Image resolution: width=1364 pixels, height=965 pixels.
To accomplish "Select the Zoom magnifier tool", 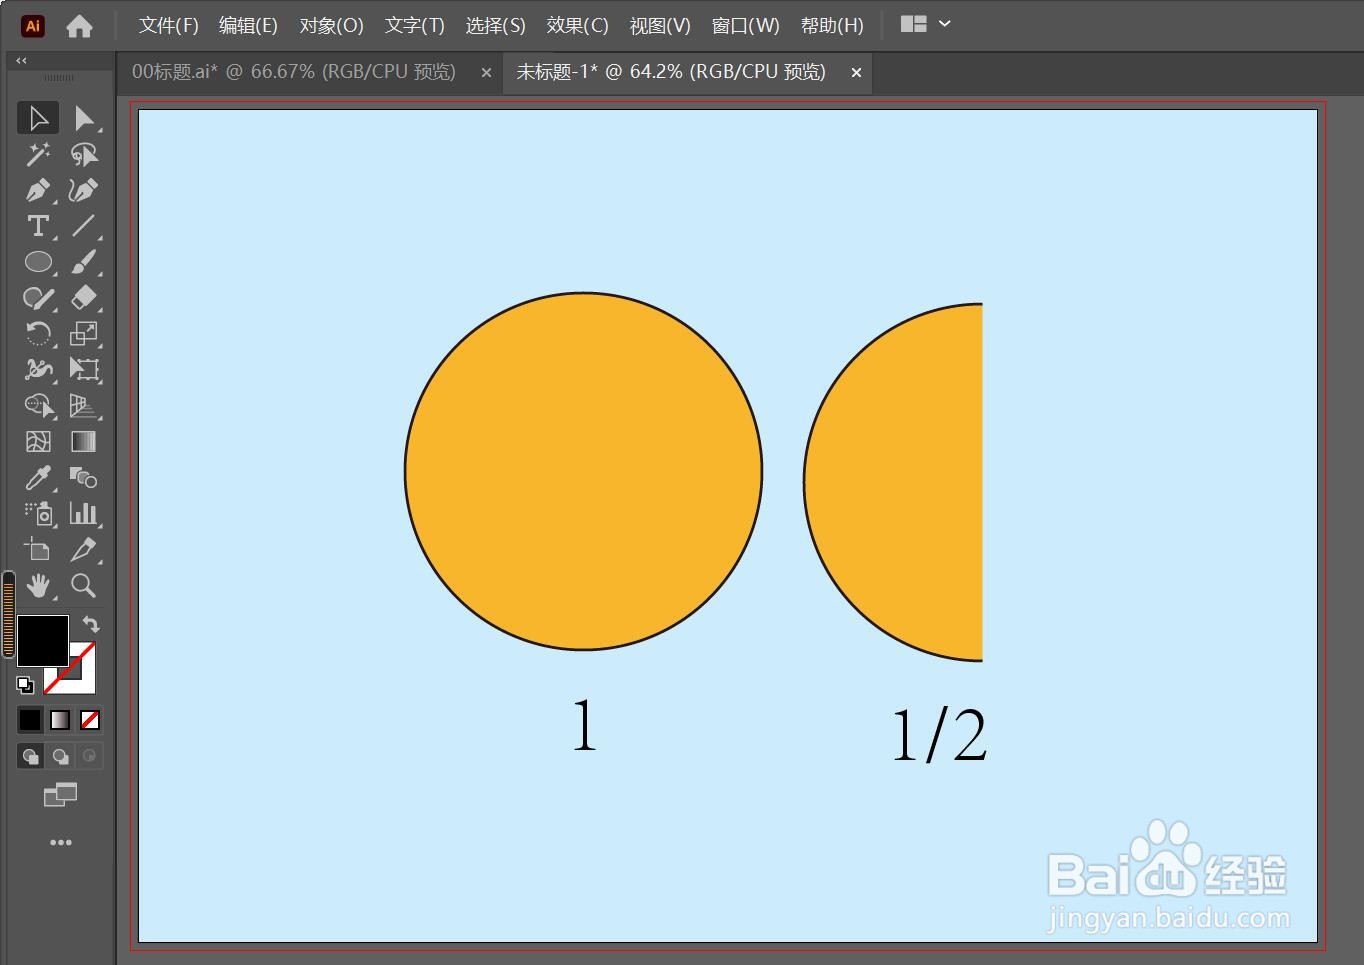I will click(x=84, y=586).
